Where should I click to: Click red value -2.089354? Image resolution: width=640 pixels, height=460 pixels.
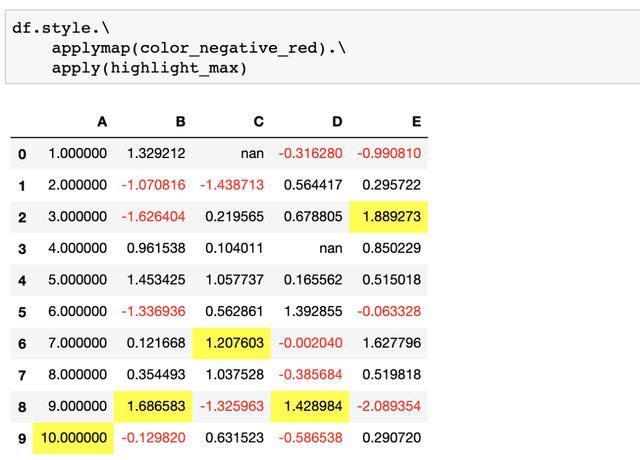(x=389, y=406)
